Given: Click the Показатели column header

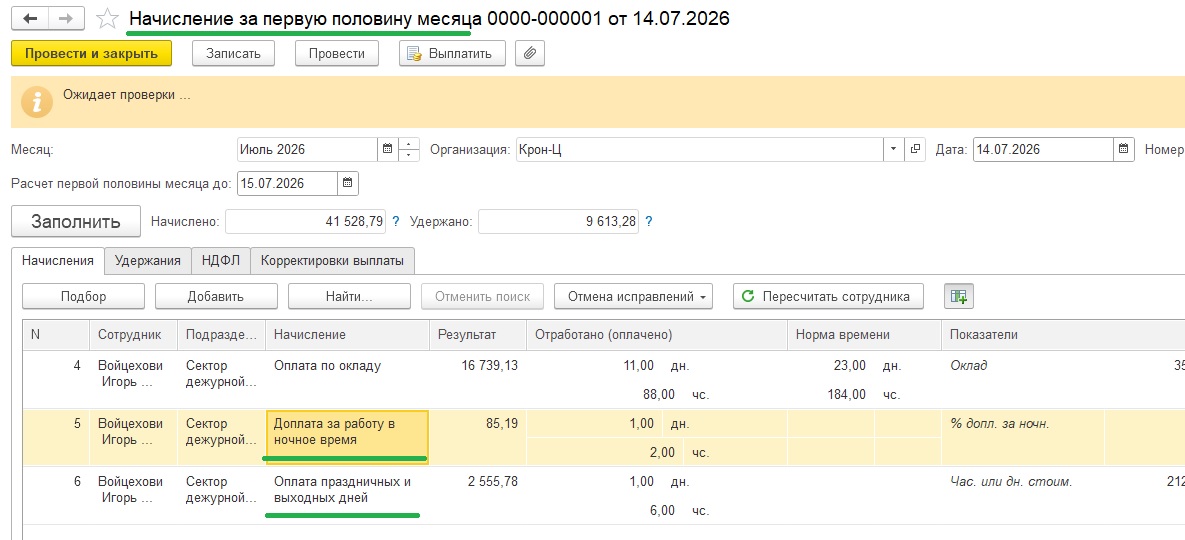Looking at the screenshot, I should pos(1063,335).
